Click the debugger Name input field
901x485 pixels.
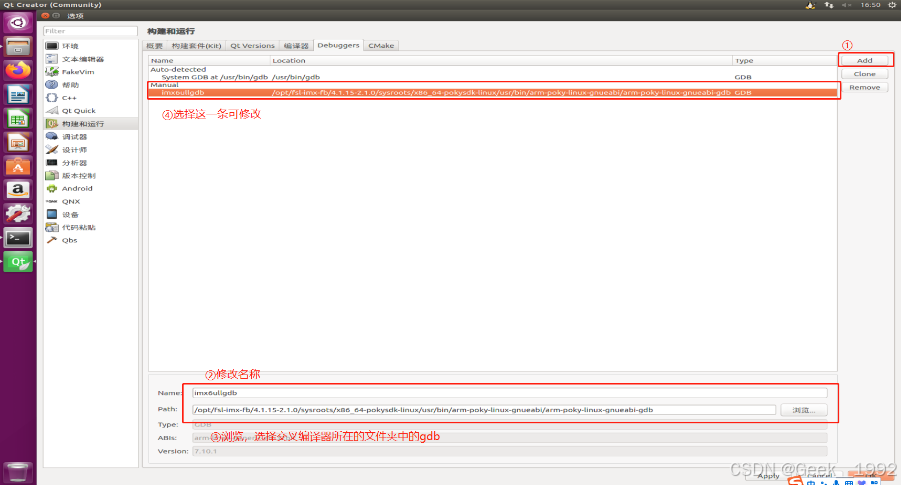[x=509, y=393]
